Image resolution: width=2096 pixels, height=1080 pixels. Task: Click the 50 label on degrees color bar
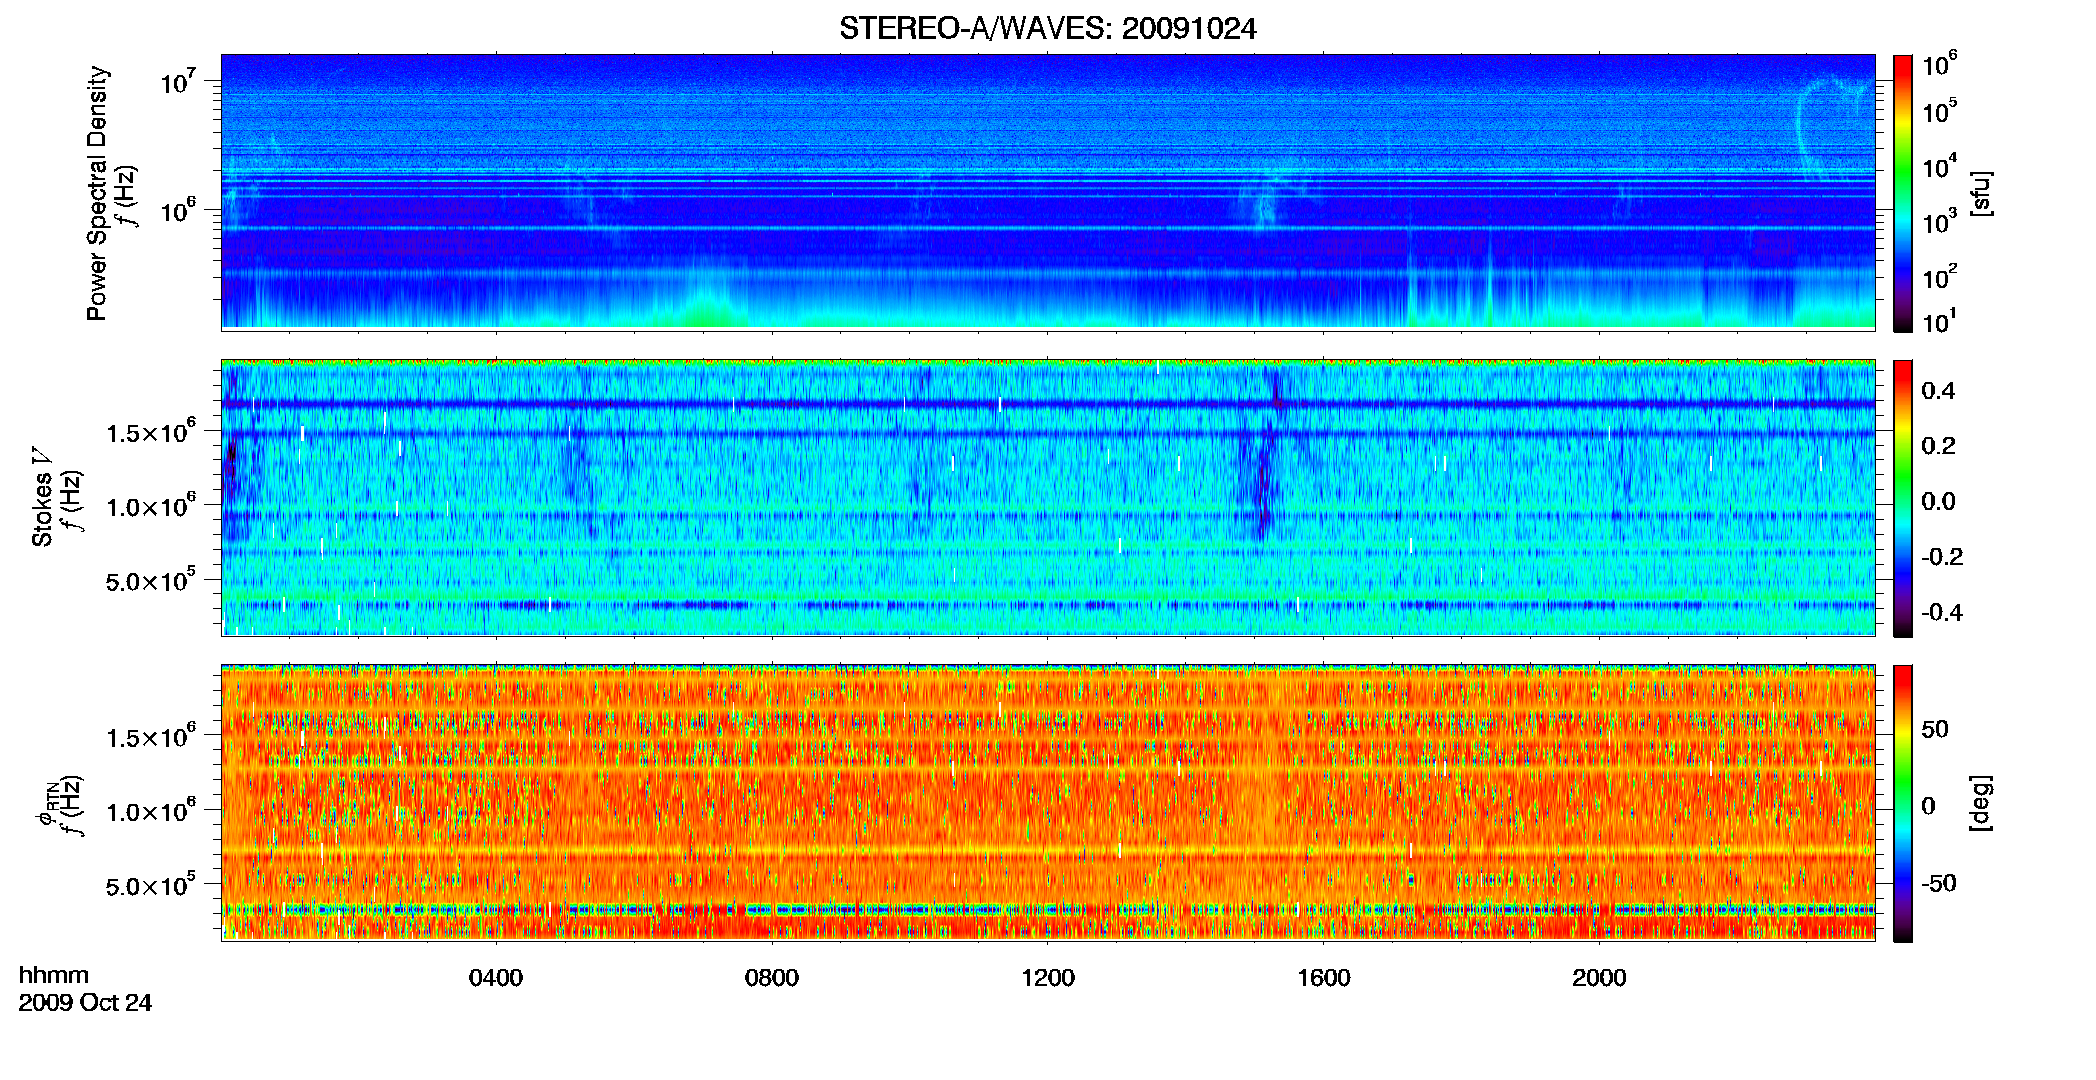pos(1935,729)
